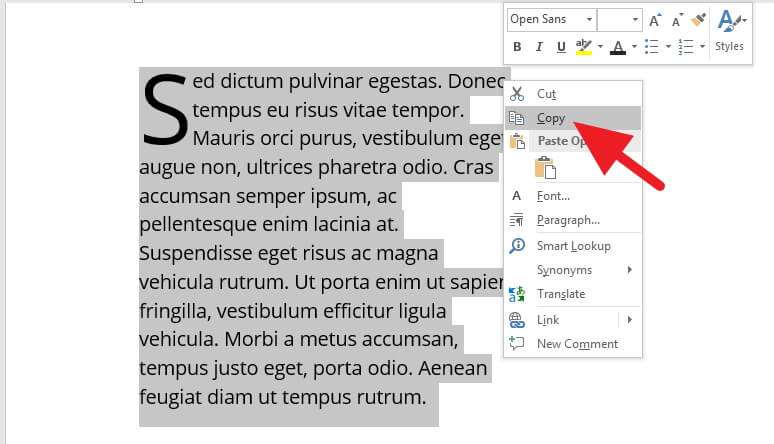The height and width of the screenshot is (444, 774).
Task: Apply the font color swatch
Action: [x=618, y=48]
